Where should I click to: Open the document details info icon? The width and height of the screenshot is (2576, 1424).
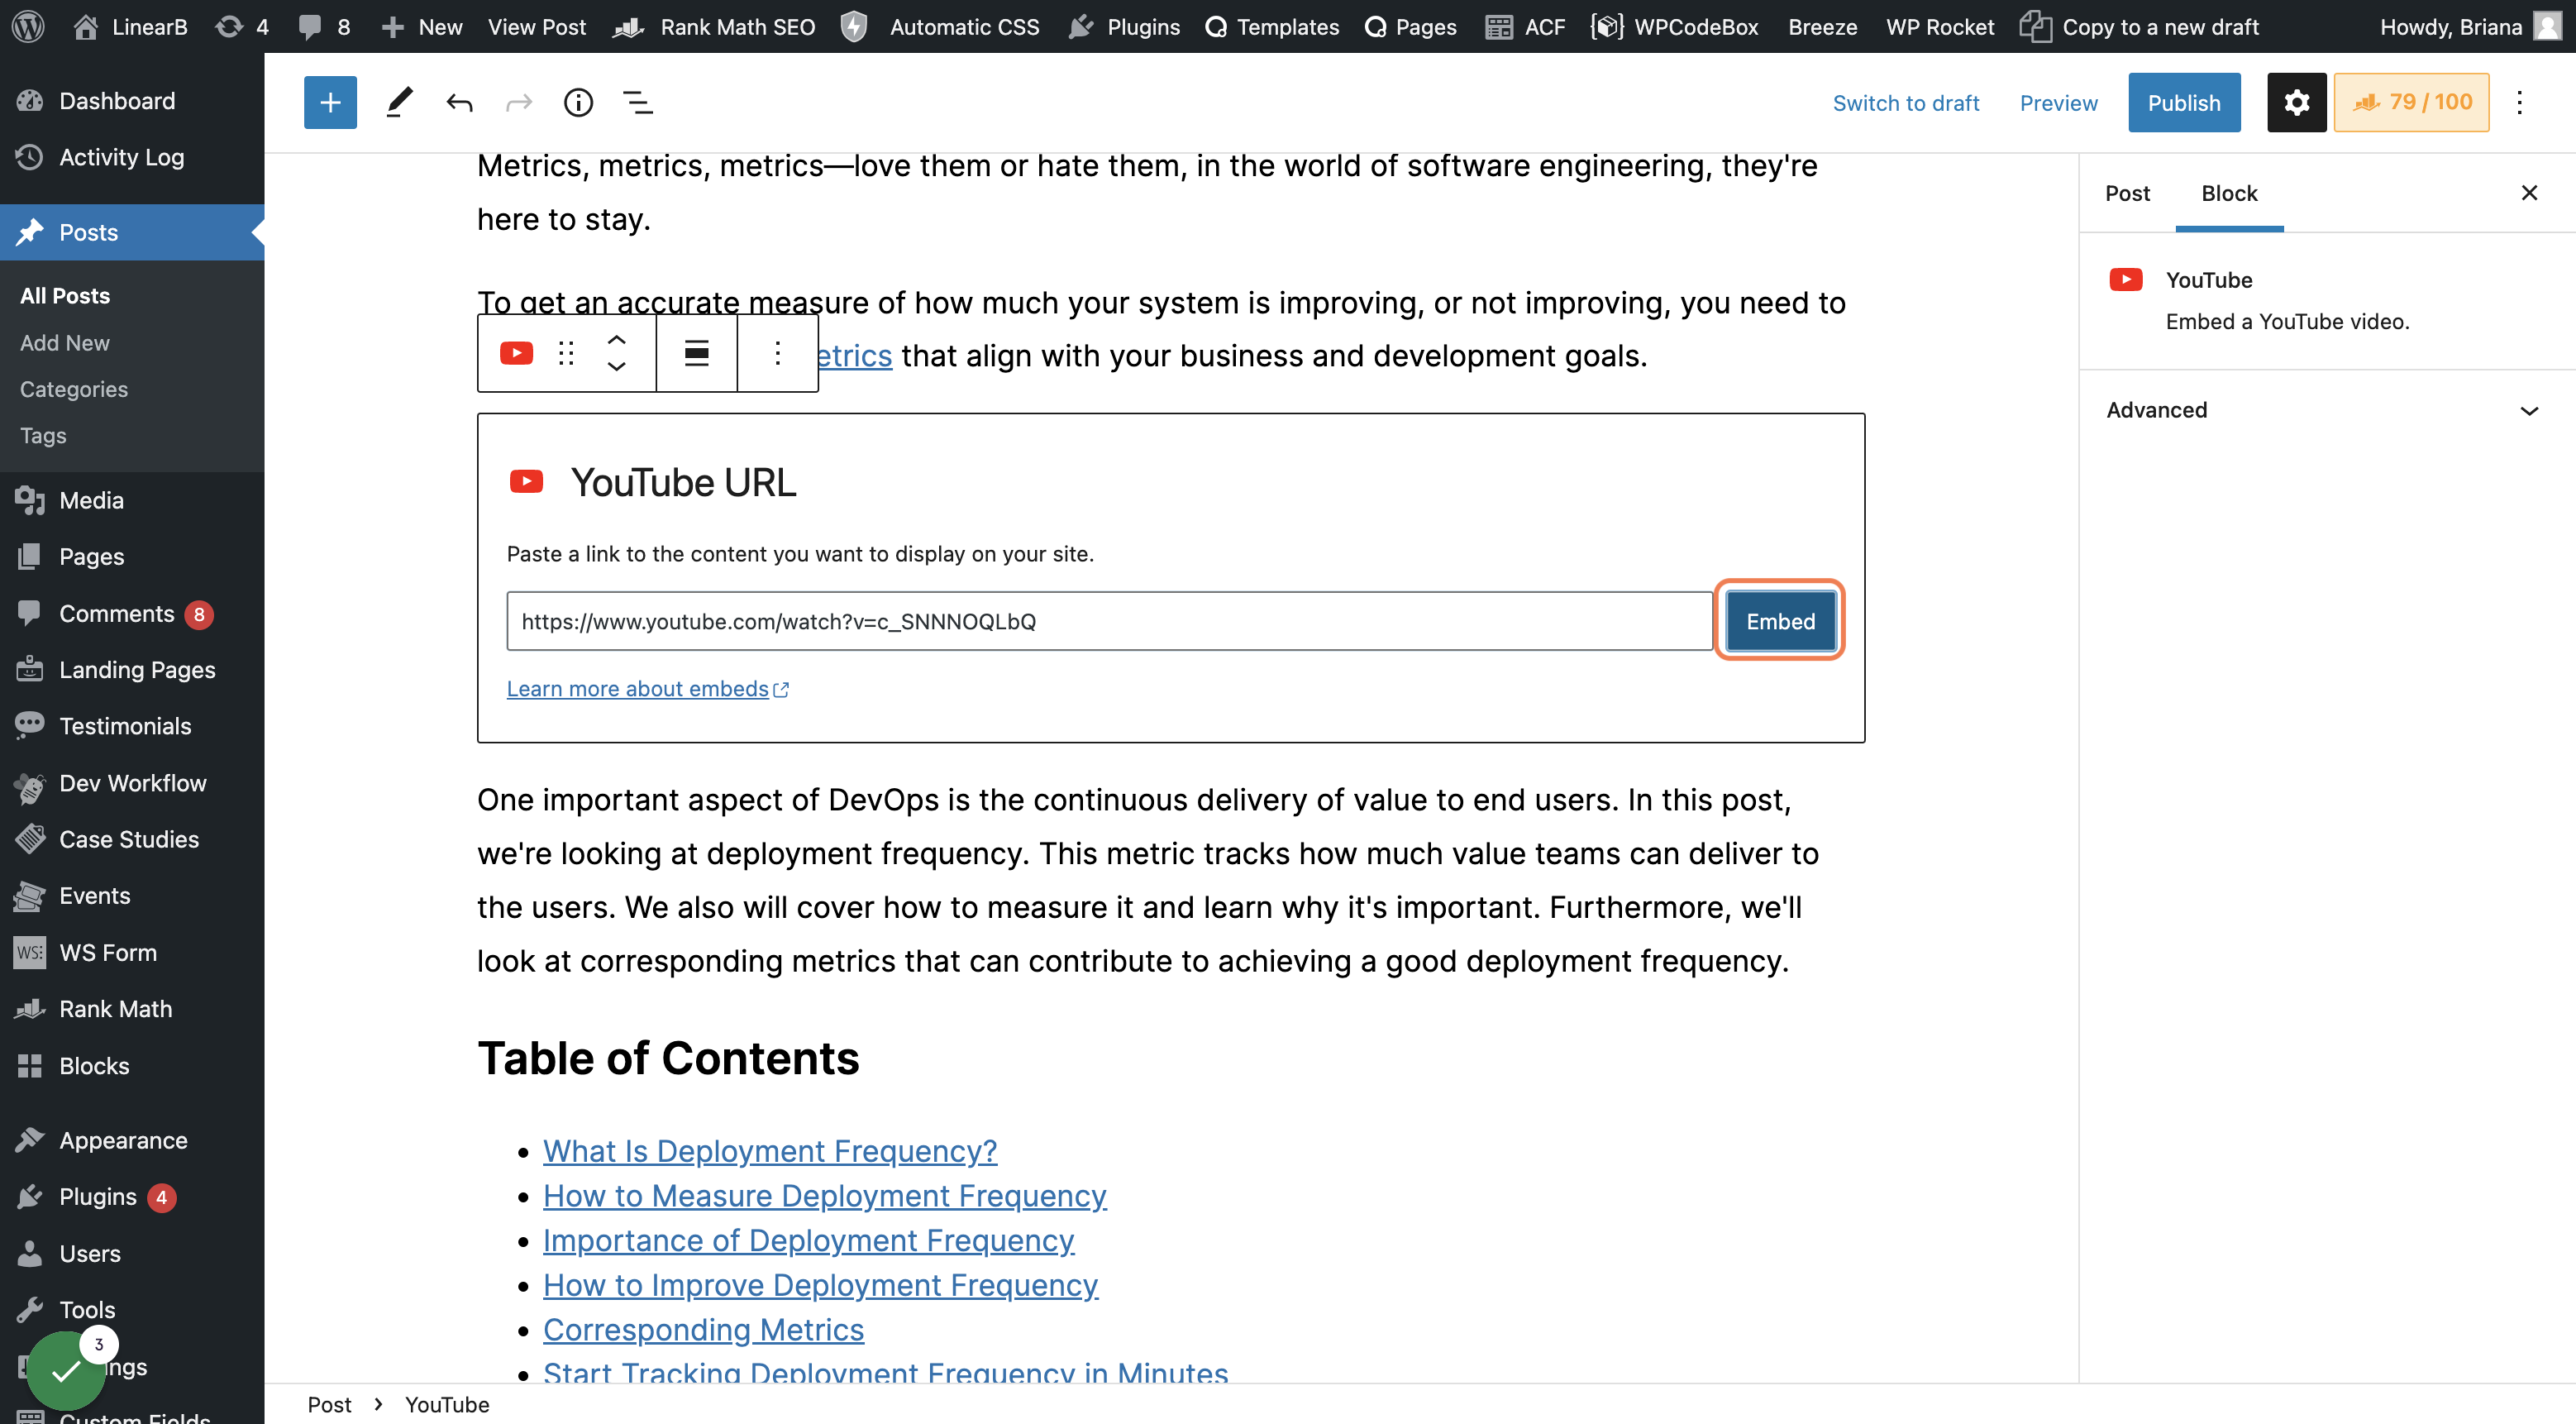pyautogui.click(x=578, y=102)
